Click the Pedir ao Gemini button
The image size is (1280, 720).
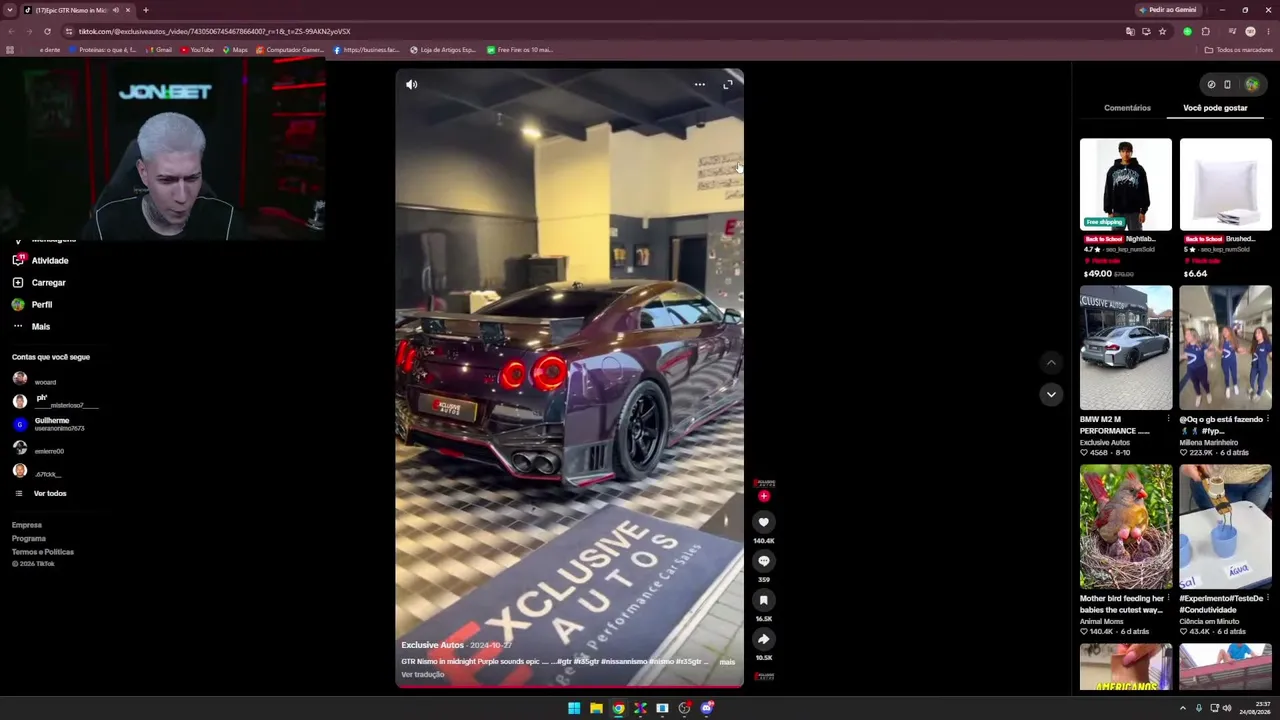(x=1168, y=10)
